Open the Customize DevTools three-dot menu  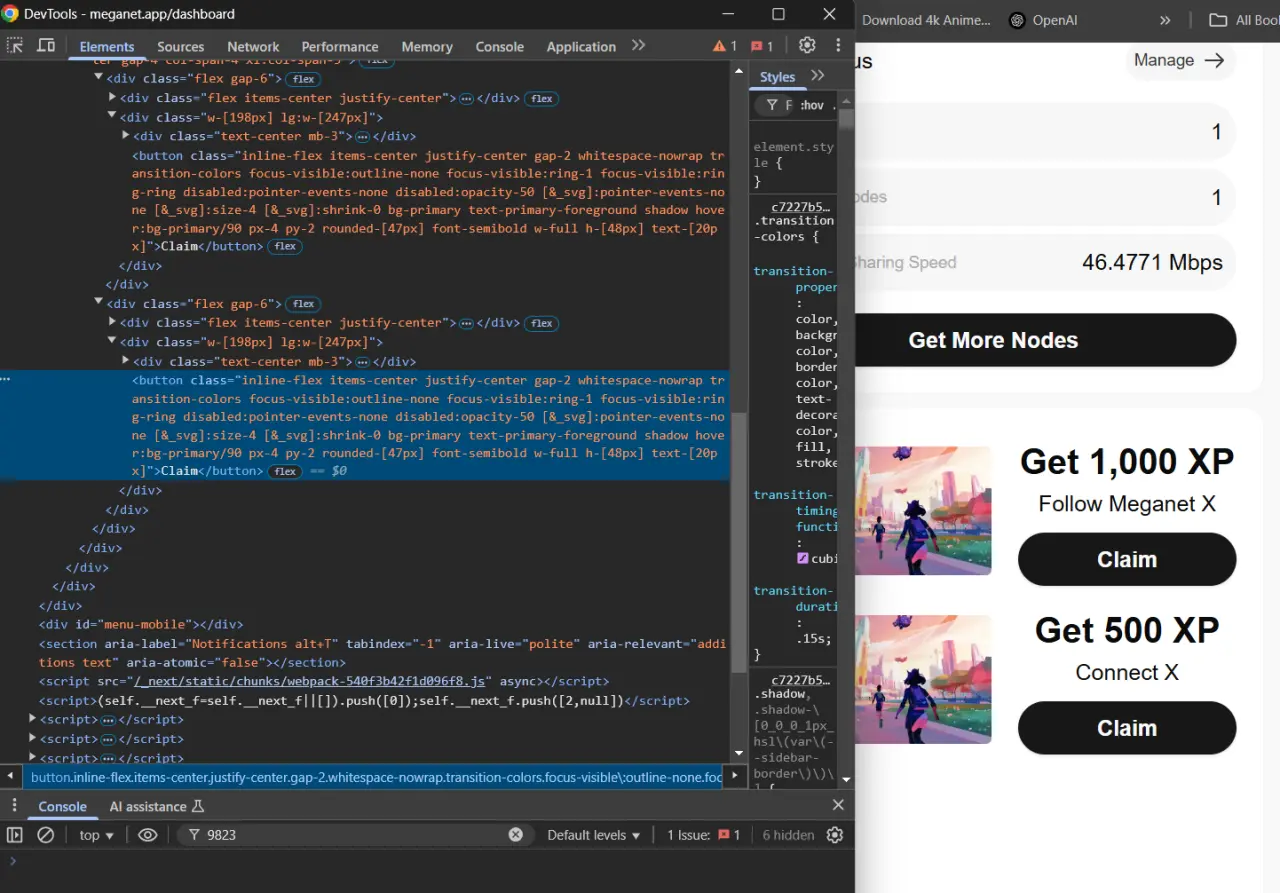[x=838, y=46]
